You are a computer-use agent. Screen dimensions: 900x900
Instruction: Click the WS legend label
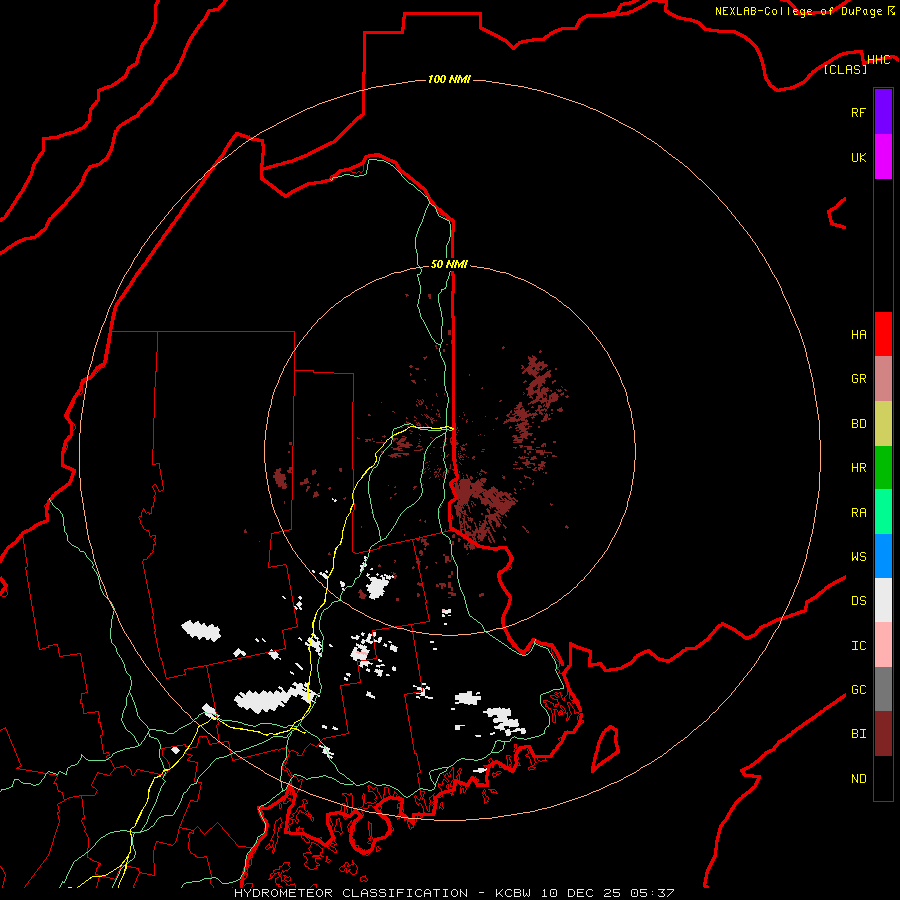tap(858, 557)
